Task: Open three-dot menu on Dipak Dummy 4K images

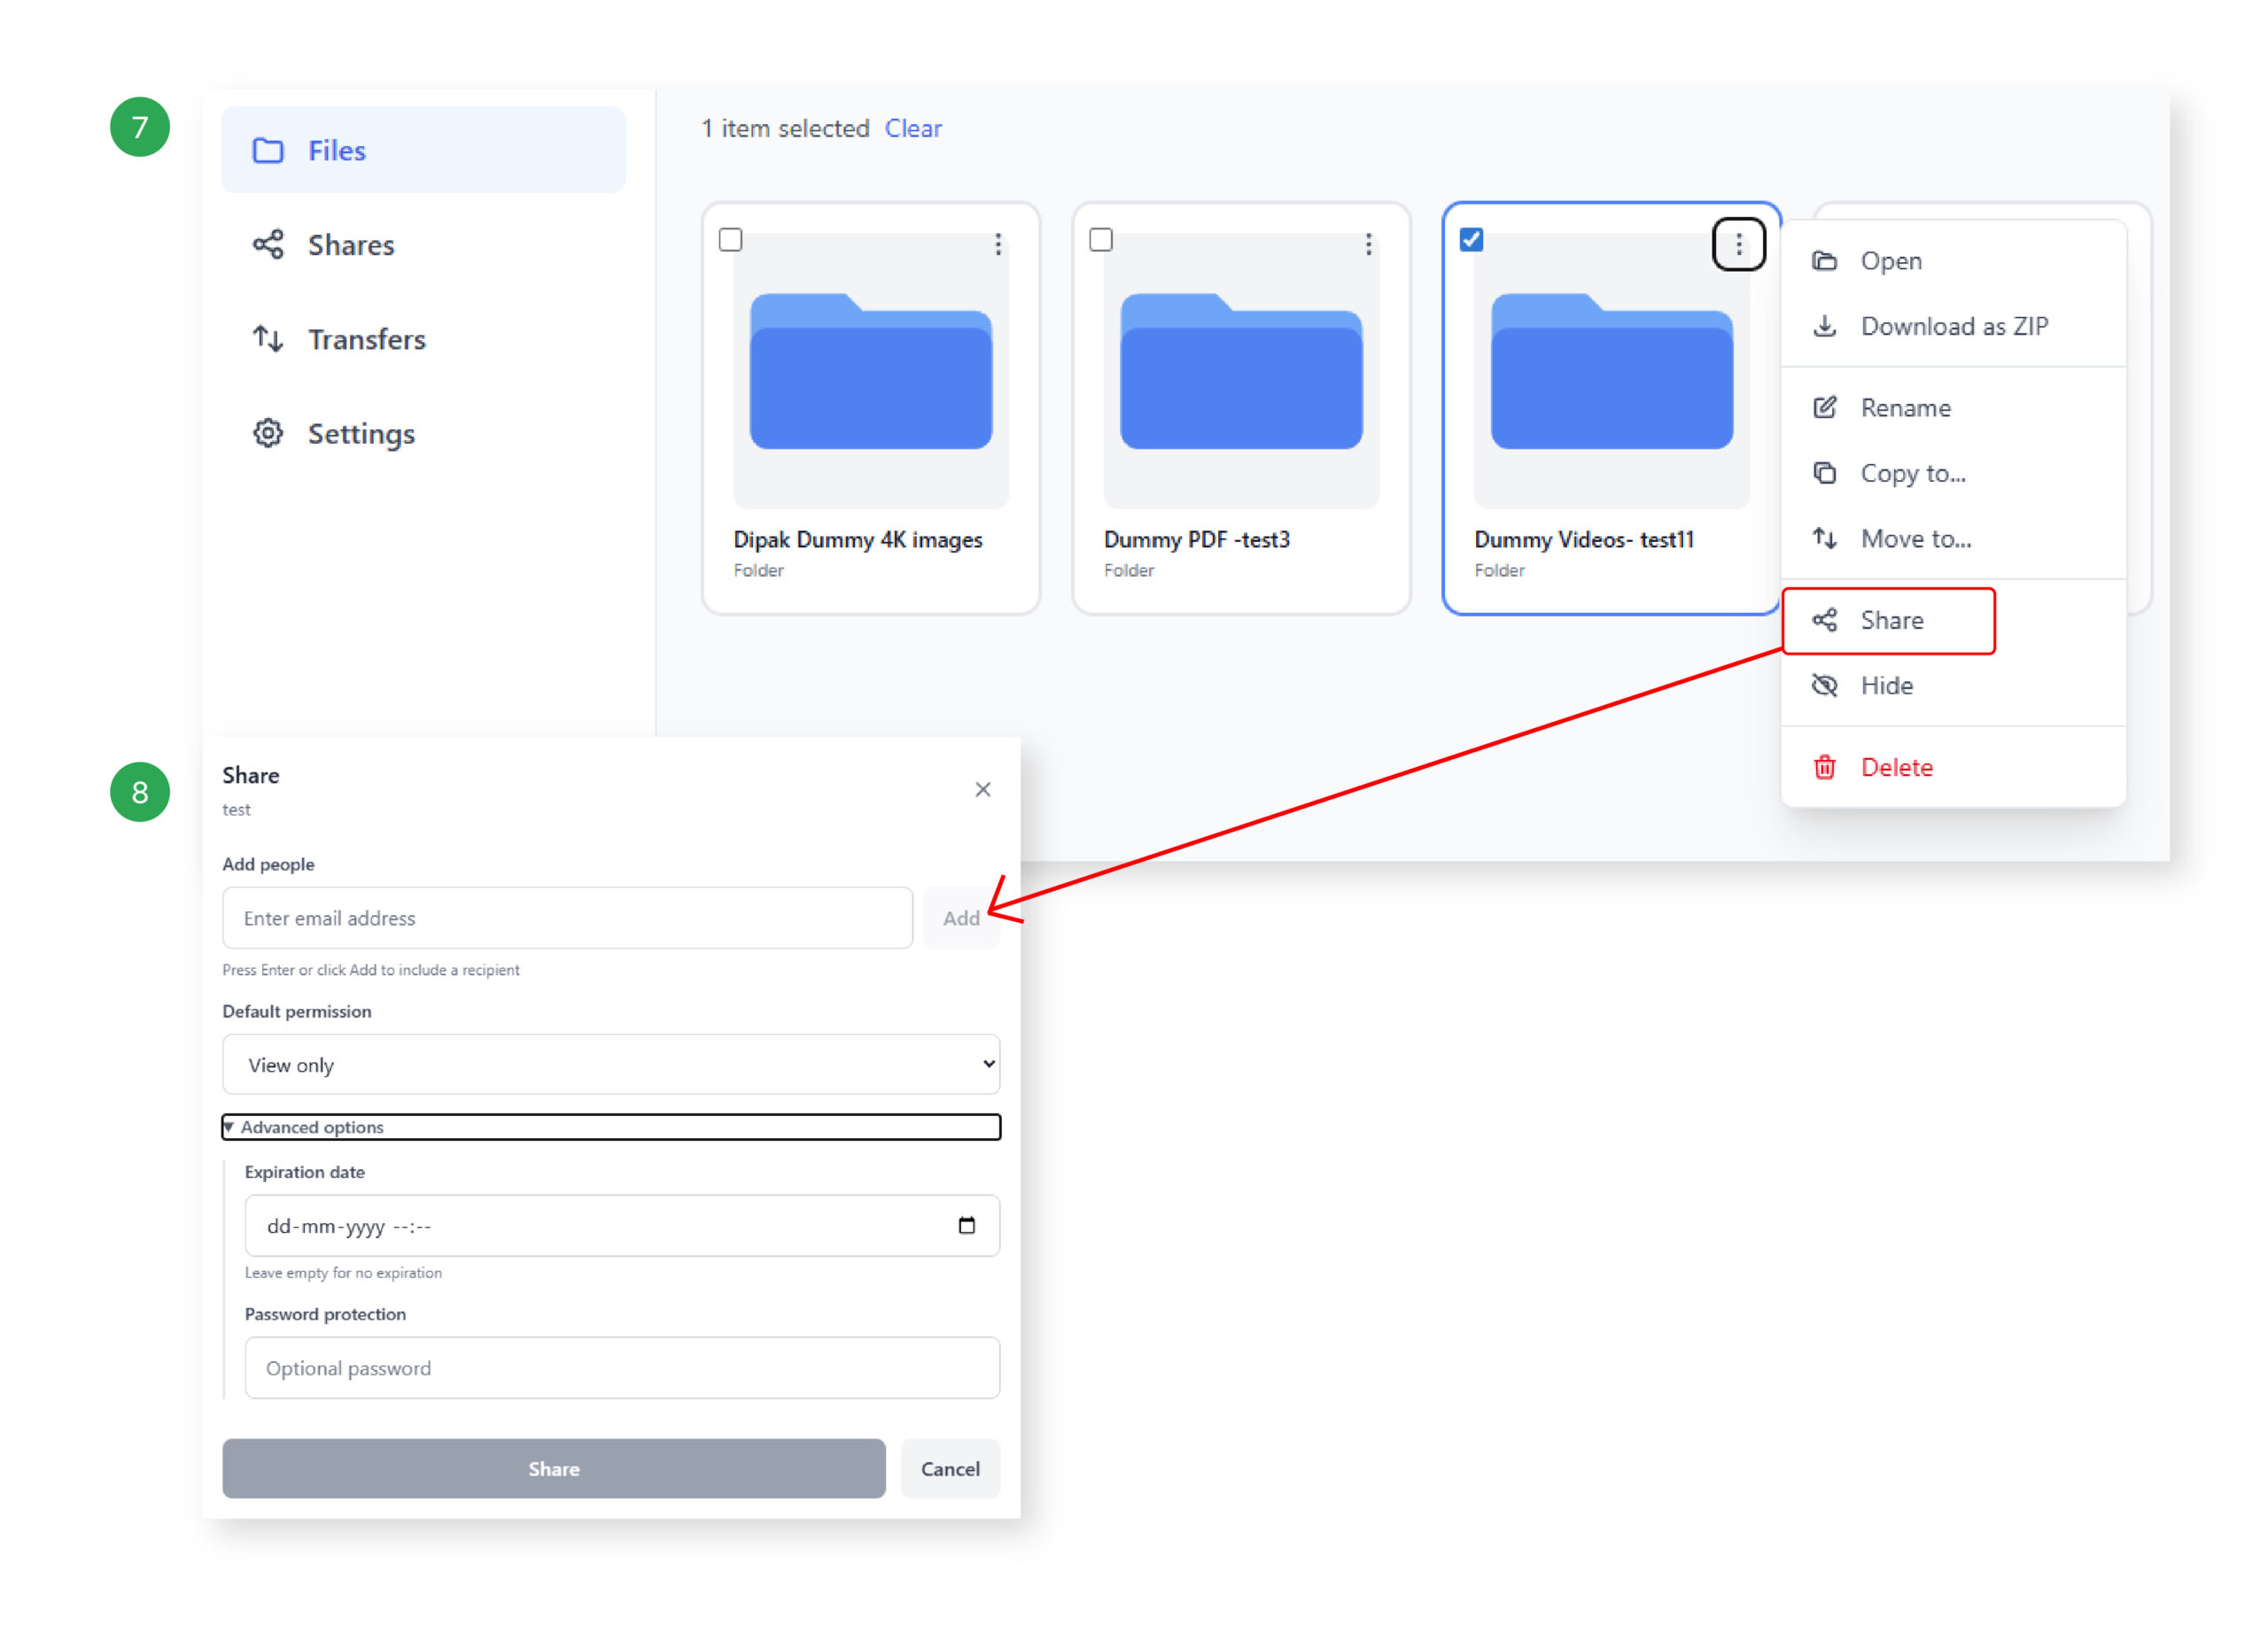Action: [x=997, y=244]
